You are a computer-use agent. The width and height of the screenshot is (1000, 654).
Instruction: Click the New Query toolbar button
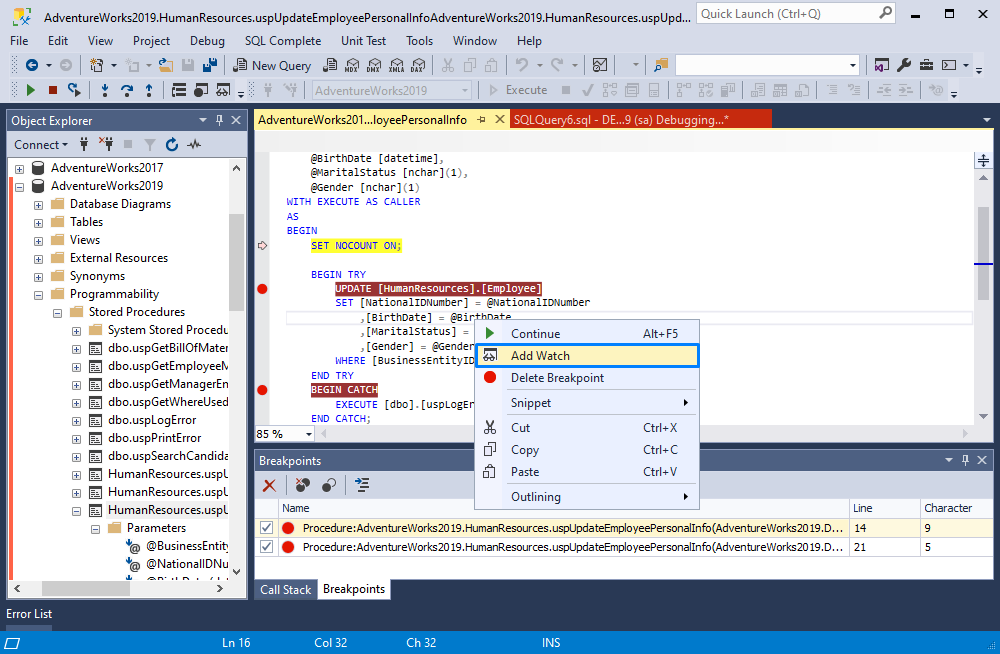pyautogui.click(x=272, y=65)
